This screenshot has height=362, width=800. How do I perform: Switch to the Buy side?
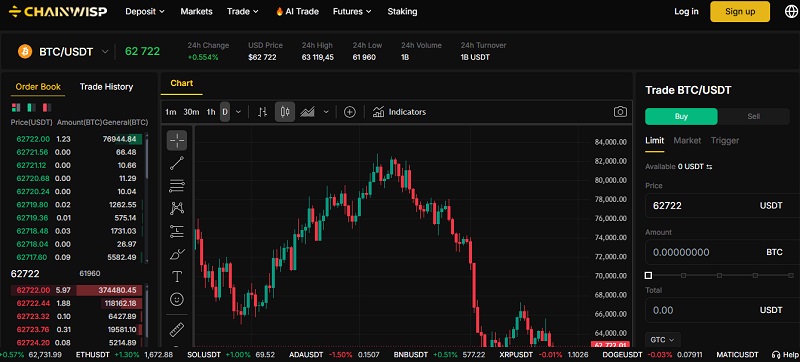tap(681, 116)
